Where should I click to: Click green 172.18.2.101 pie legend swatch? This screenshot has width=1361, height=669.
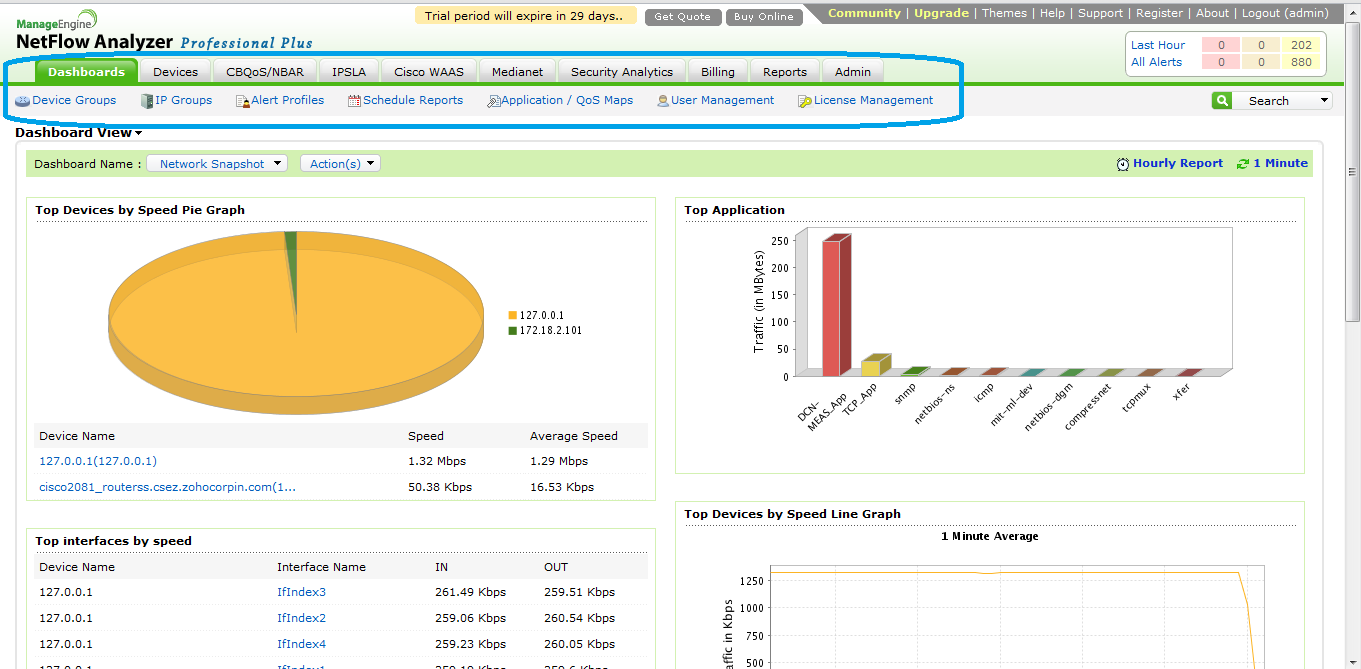pyautogui.click(x=513, y=330)
